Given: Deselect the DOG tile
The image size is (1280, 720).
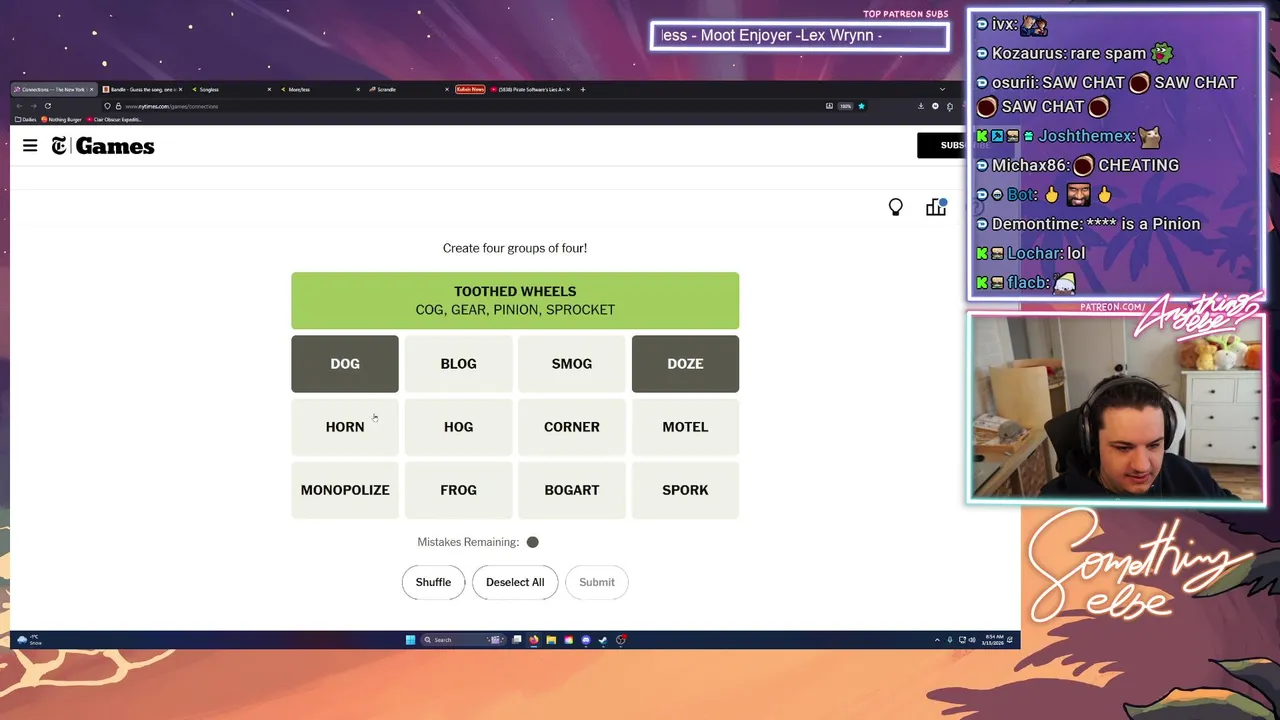Looking at the screenshot, I should click(345, 364).
